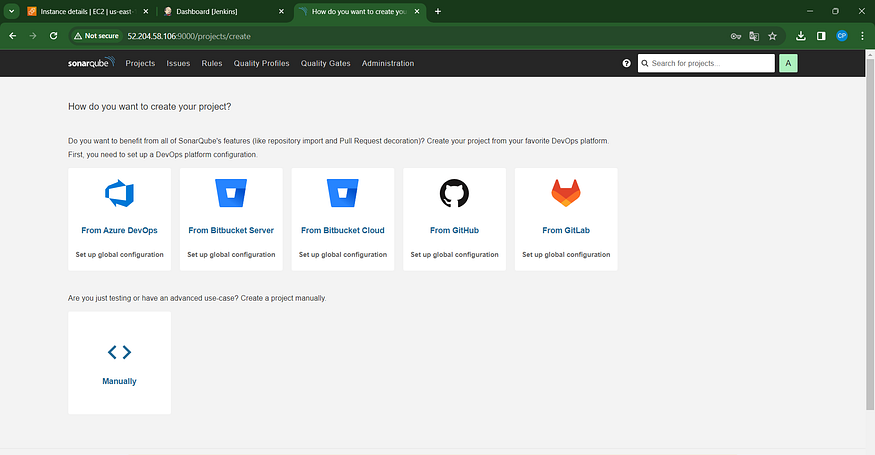The width and height of the screenshot is (875, 455).
Task: Click the browser back arrow
Action: click(12, 36)
